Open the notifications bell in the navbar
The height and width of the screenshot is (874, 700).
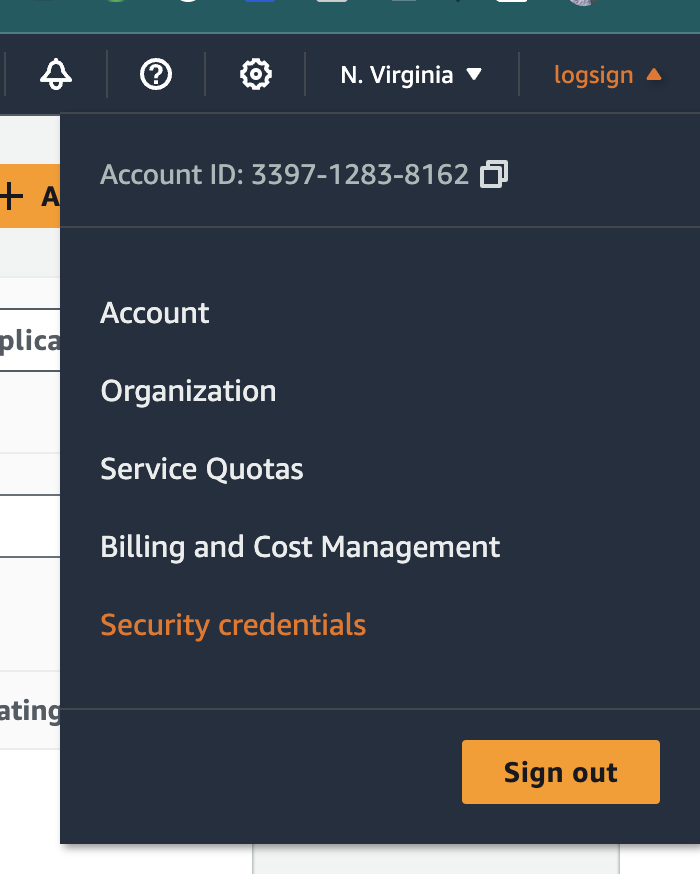[x=56, y=74]
